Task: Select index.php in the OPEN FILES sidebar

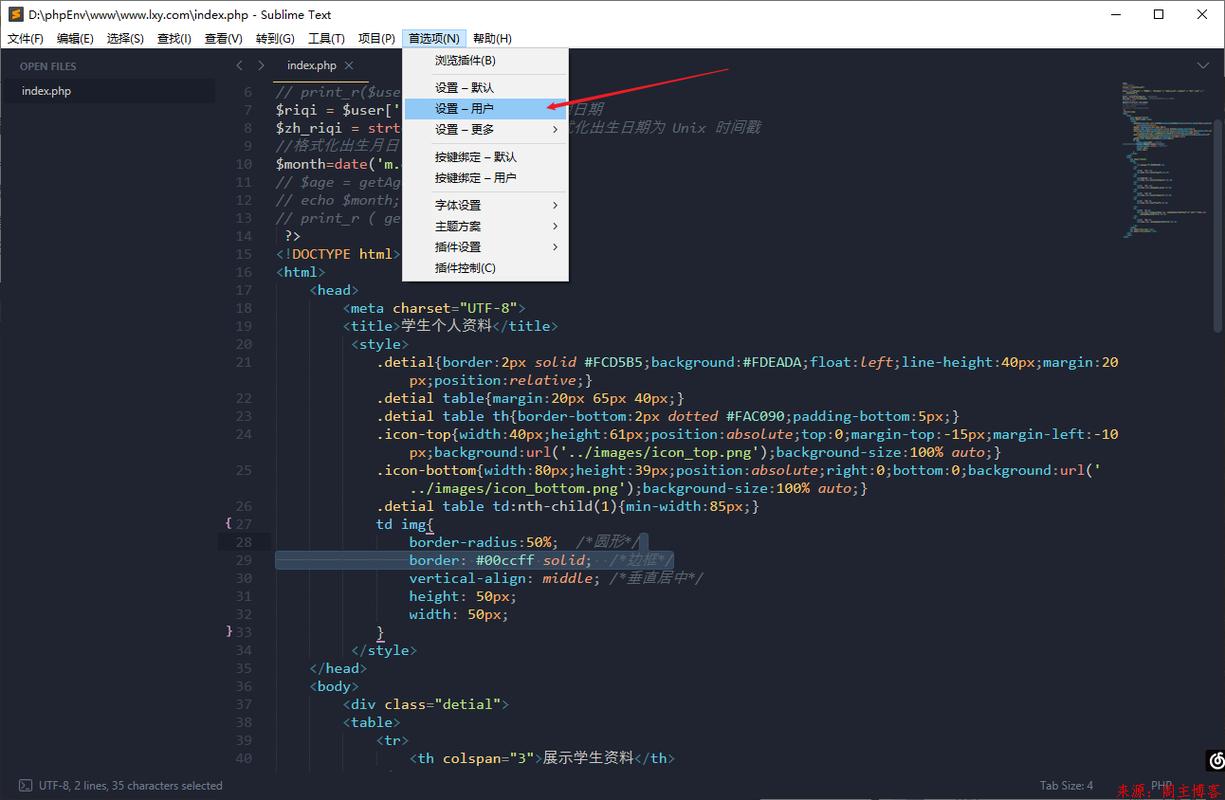Action: (x=107, y=91)
